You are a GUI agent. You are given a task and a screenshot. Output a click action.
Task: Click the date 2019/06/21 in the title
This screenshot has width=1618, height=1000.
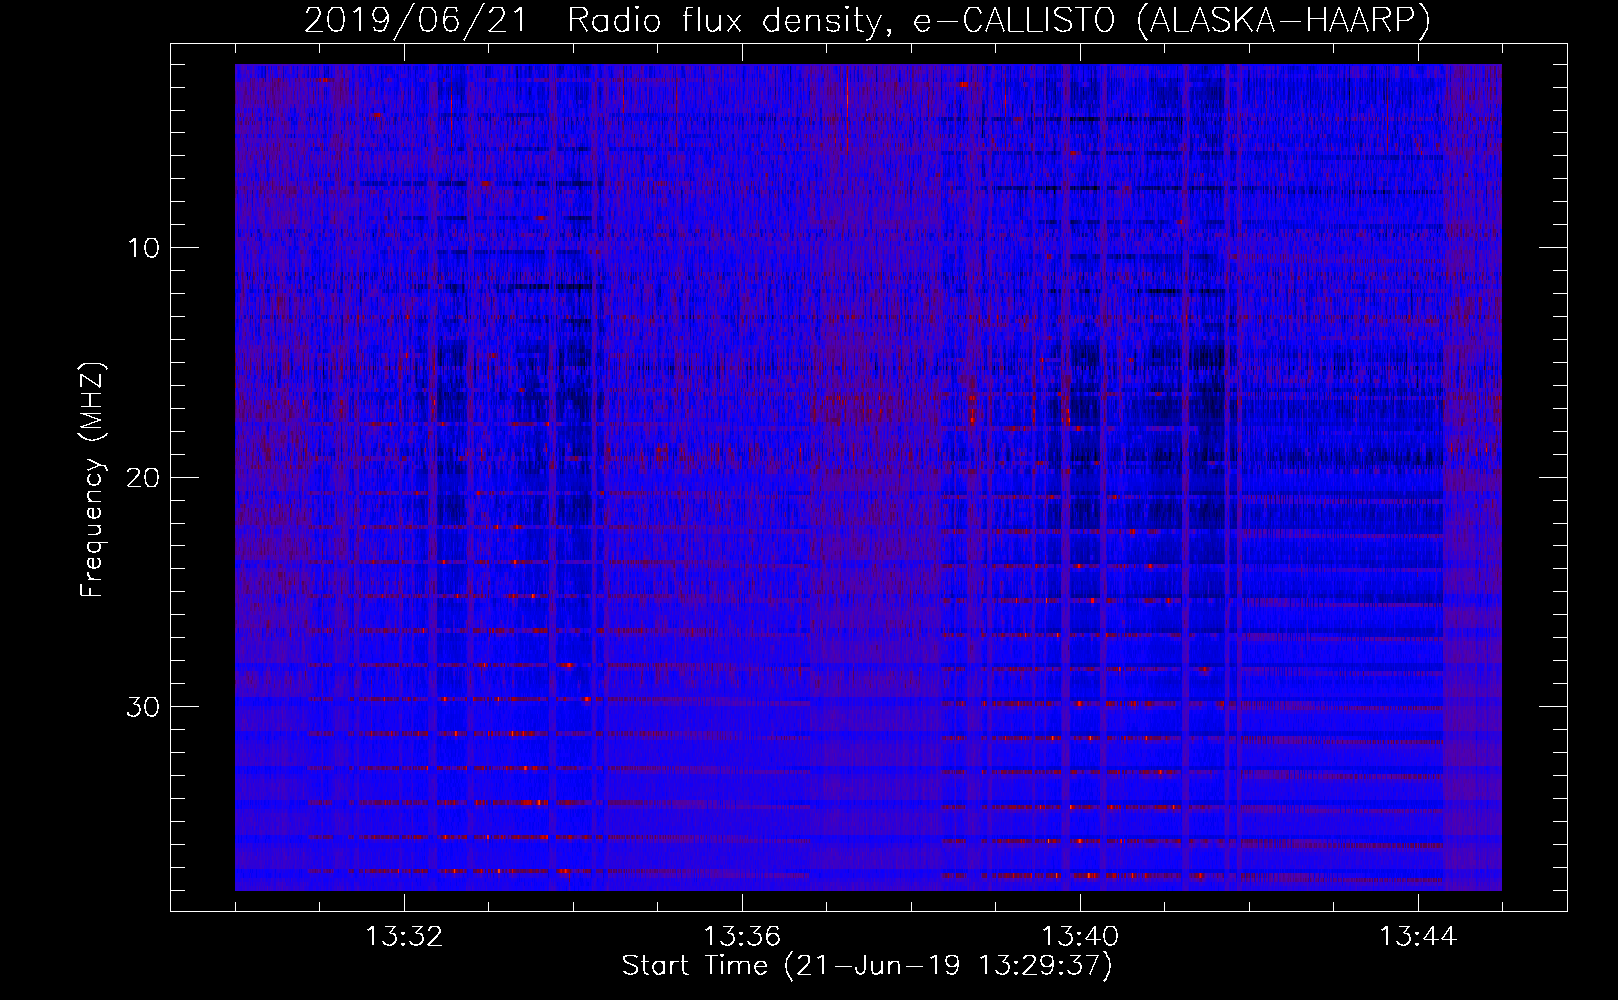(x=415, y=20)
